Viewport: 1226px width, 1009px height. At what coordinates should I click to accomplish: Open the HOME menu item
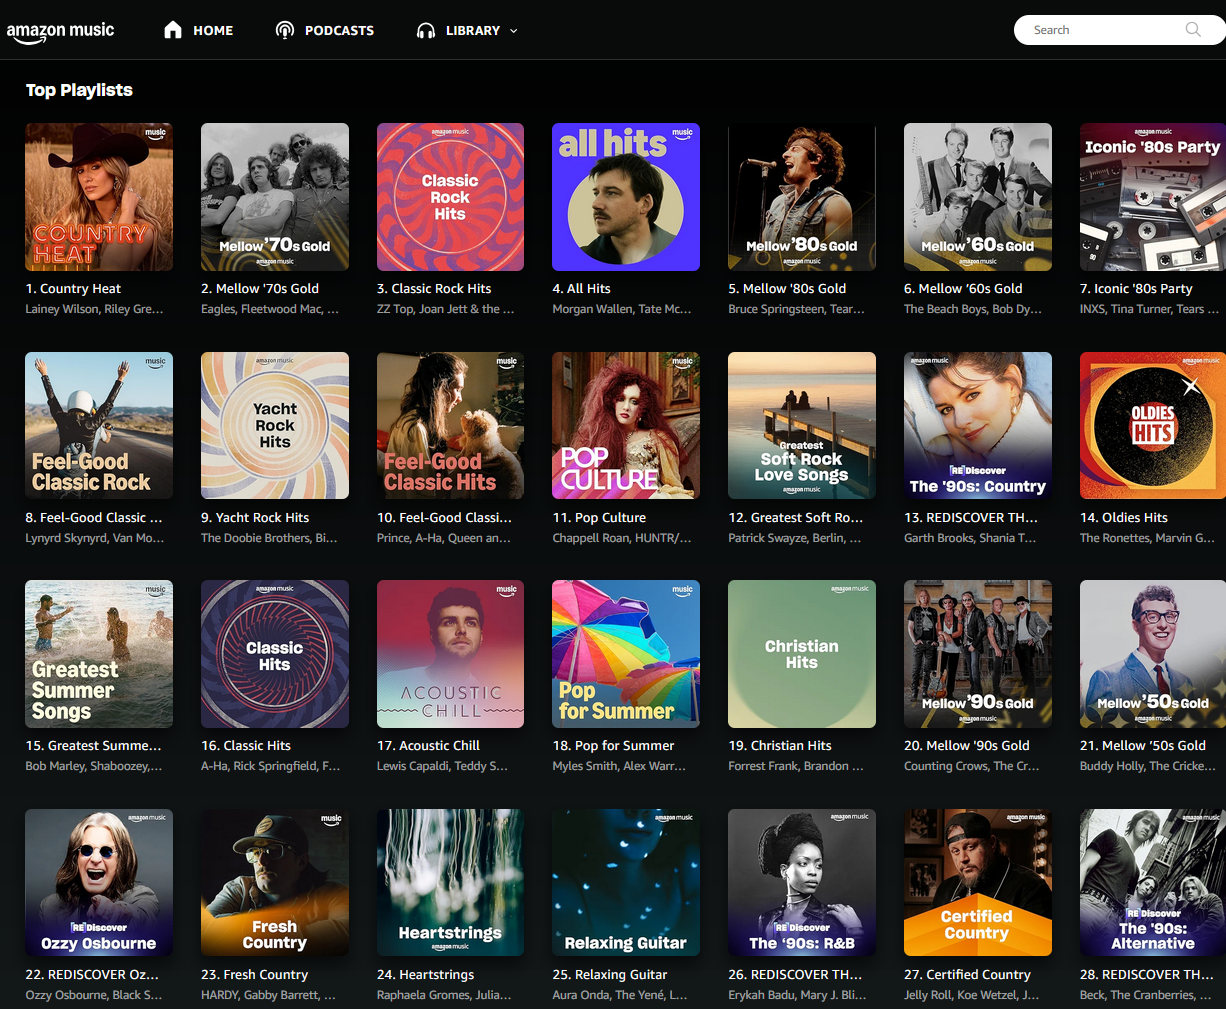coord(213,31)
